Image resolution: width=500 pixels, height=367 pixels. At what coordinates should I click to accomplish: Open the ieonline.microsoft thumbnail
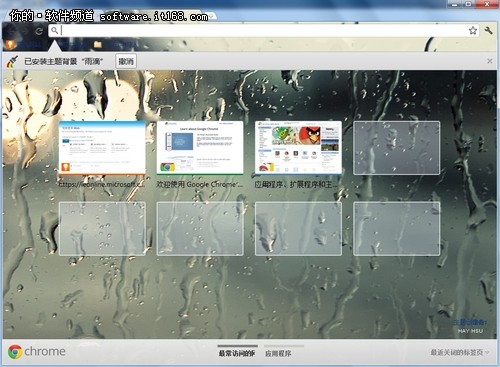(x=102, y=148)
